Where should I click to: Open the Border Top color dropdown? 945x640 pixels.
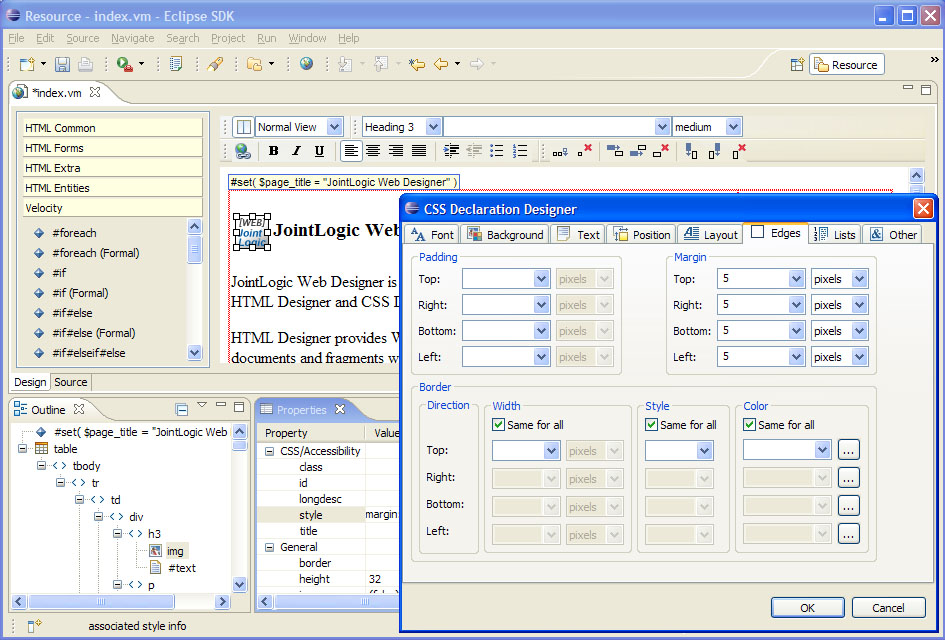pyautogui.click(x=822, y=450)
